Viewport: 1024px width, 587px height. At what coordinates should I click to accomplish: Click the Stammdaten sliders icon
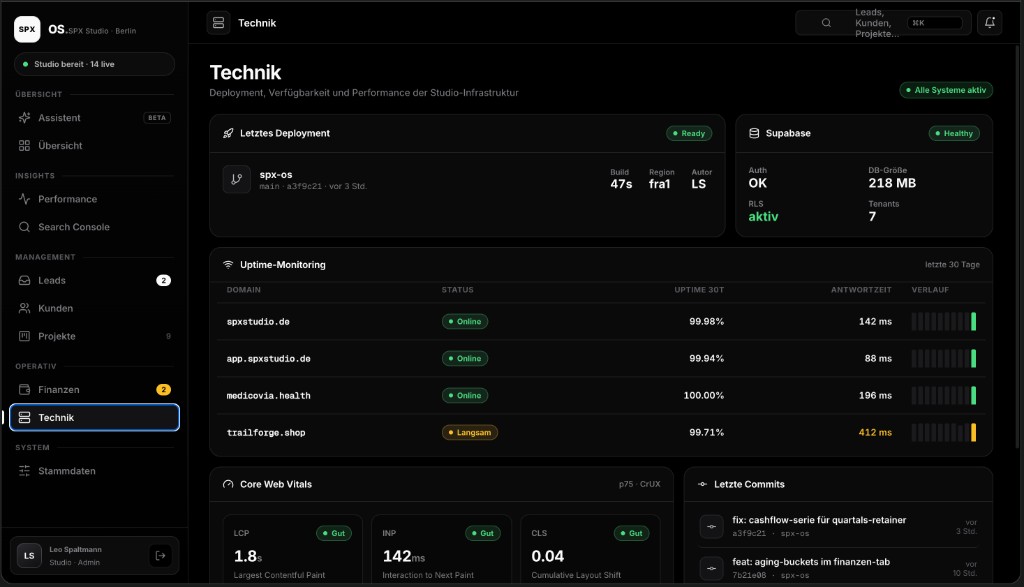click(x=24, y=471)
